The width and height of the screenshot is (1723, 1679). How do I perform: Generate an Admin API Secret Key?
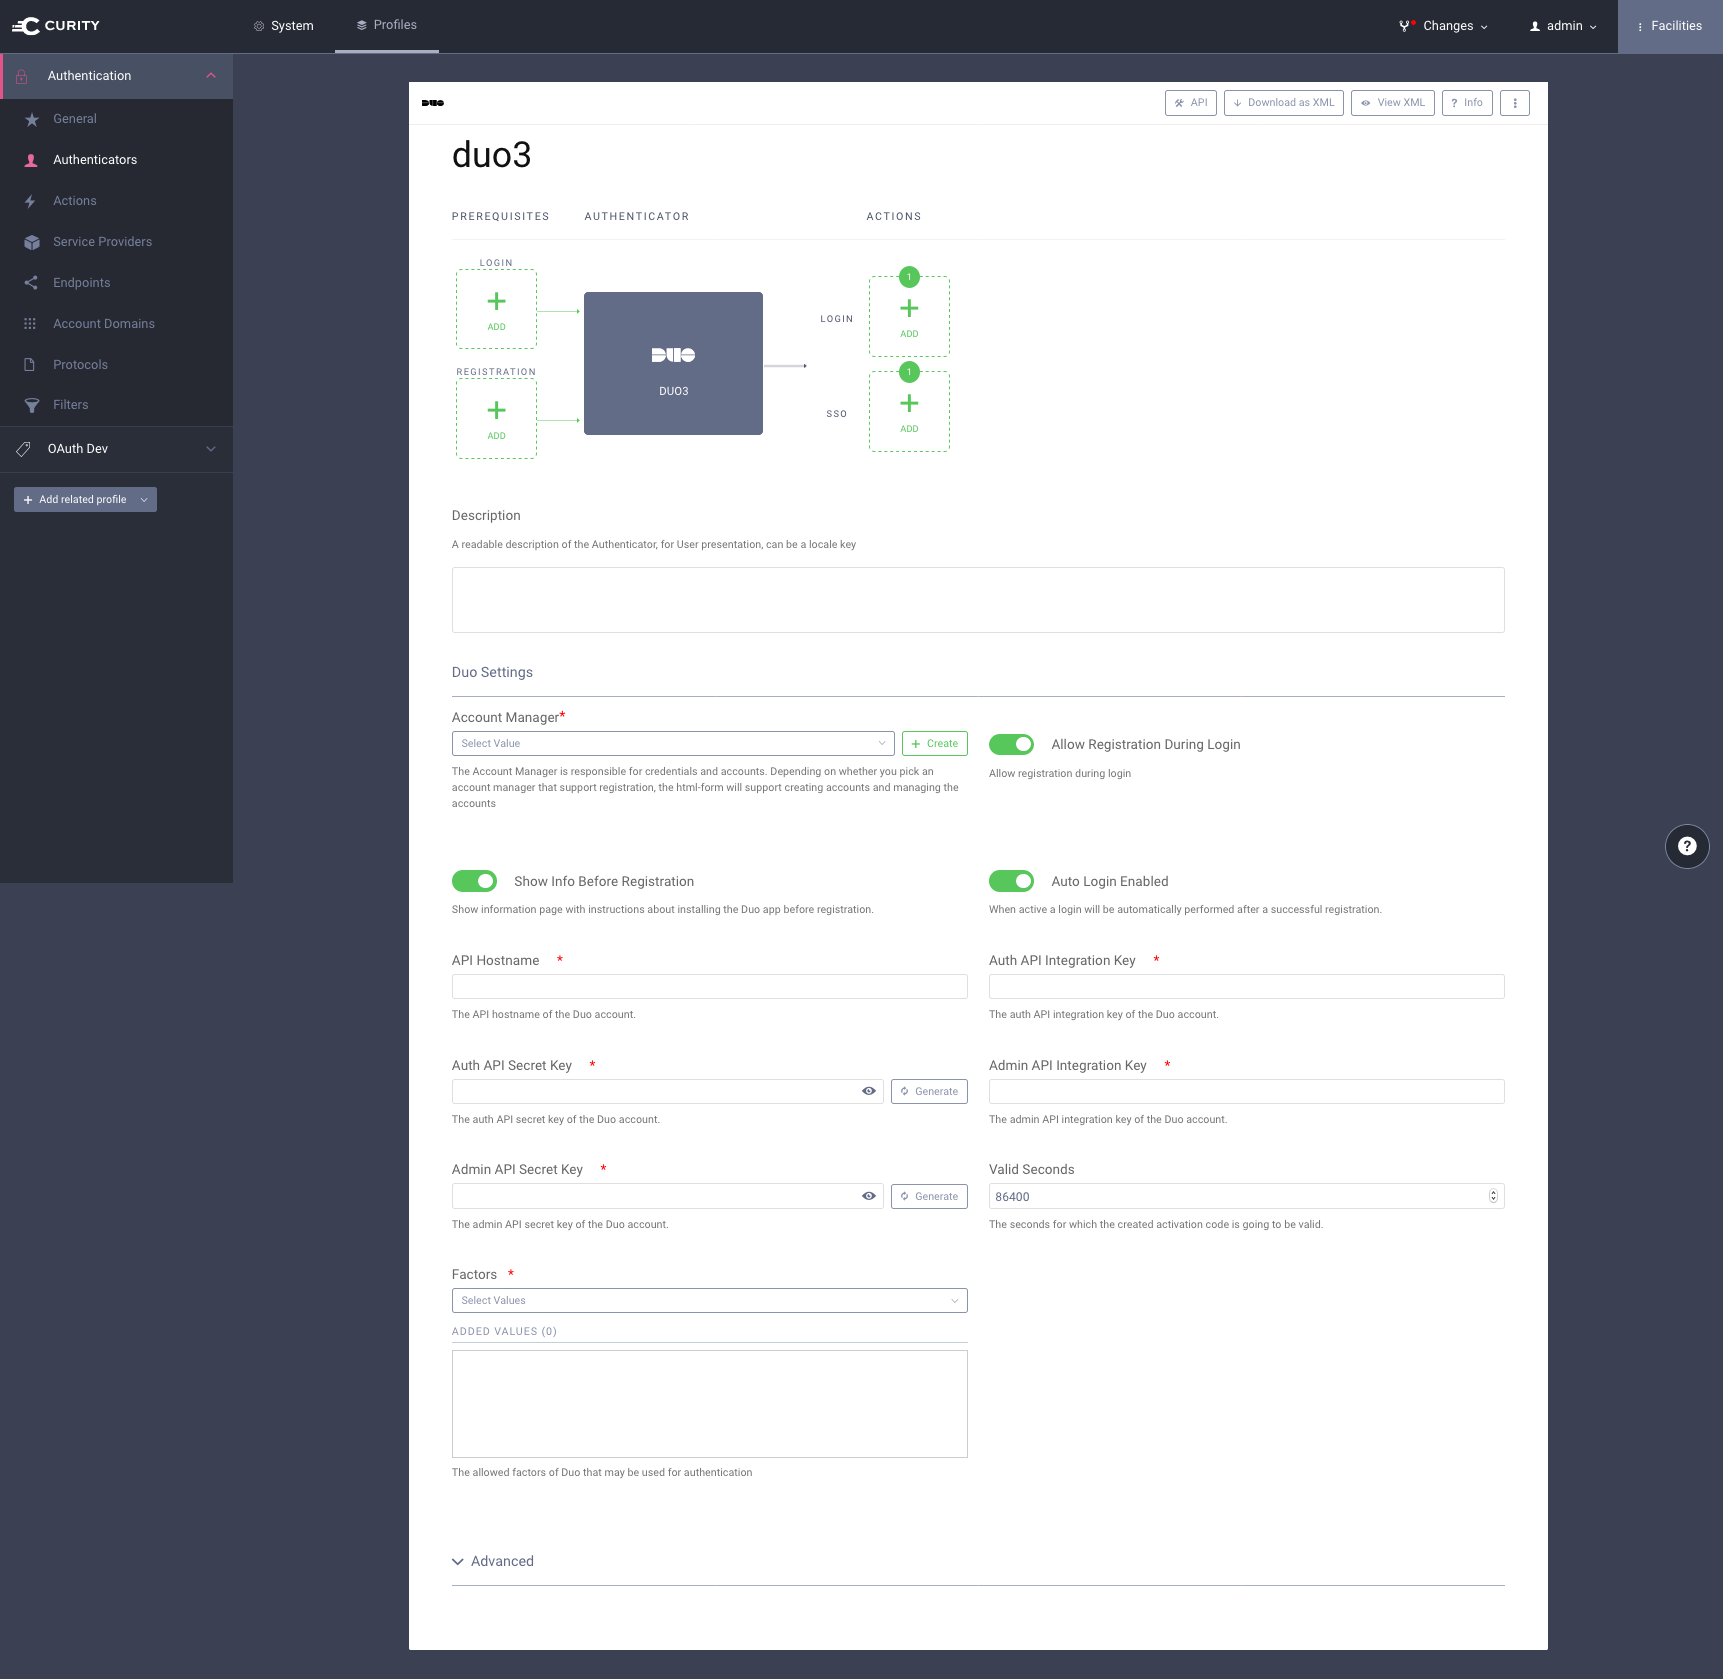coord(928,1195)
